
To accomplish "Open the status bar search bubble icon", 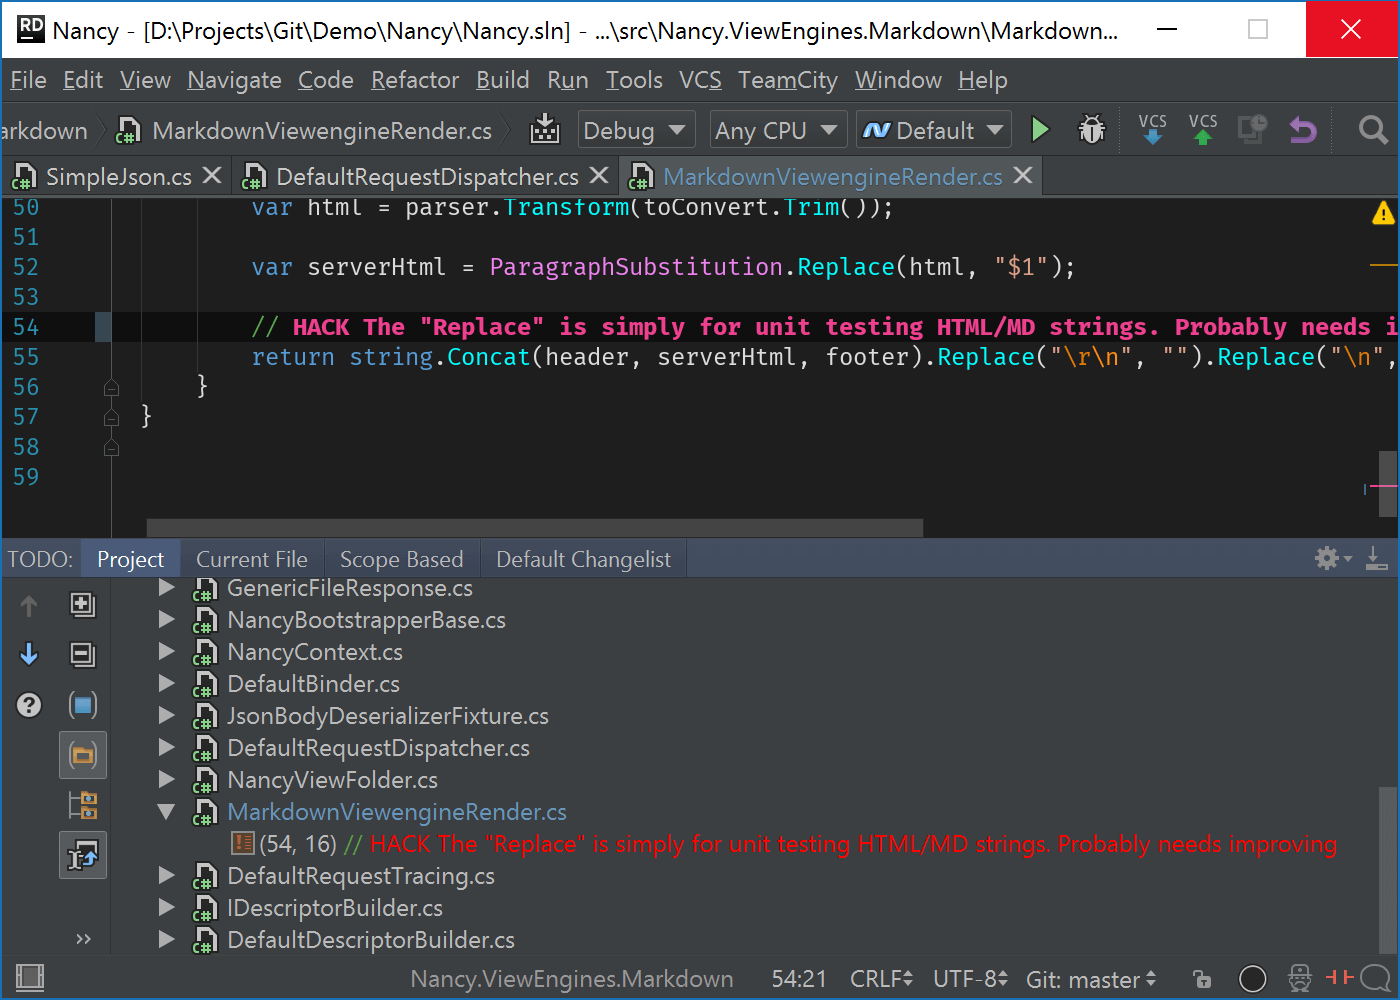I will pos(1375,978).
